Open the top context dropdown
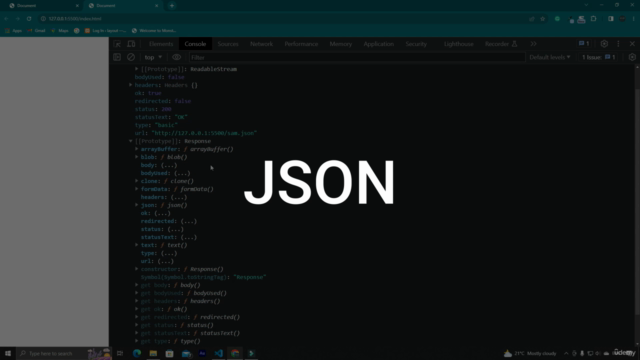The width and height of the screenshot is (640, 360). [153, 57]
